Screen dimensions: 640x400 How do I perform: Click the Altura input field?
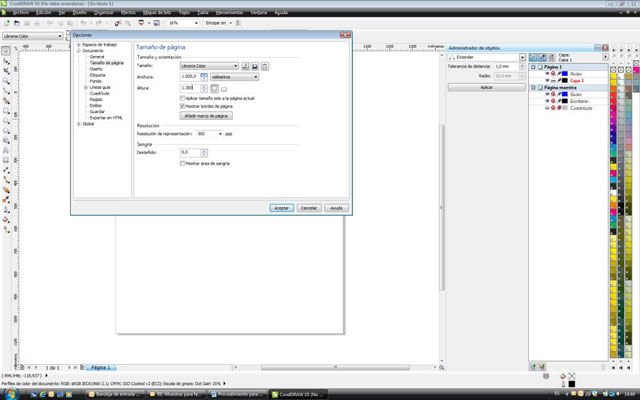(x=186, y=88)
